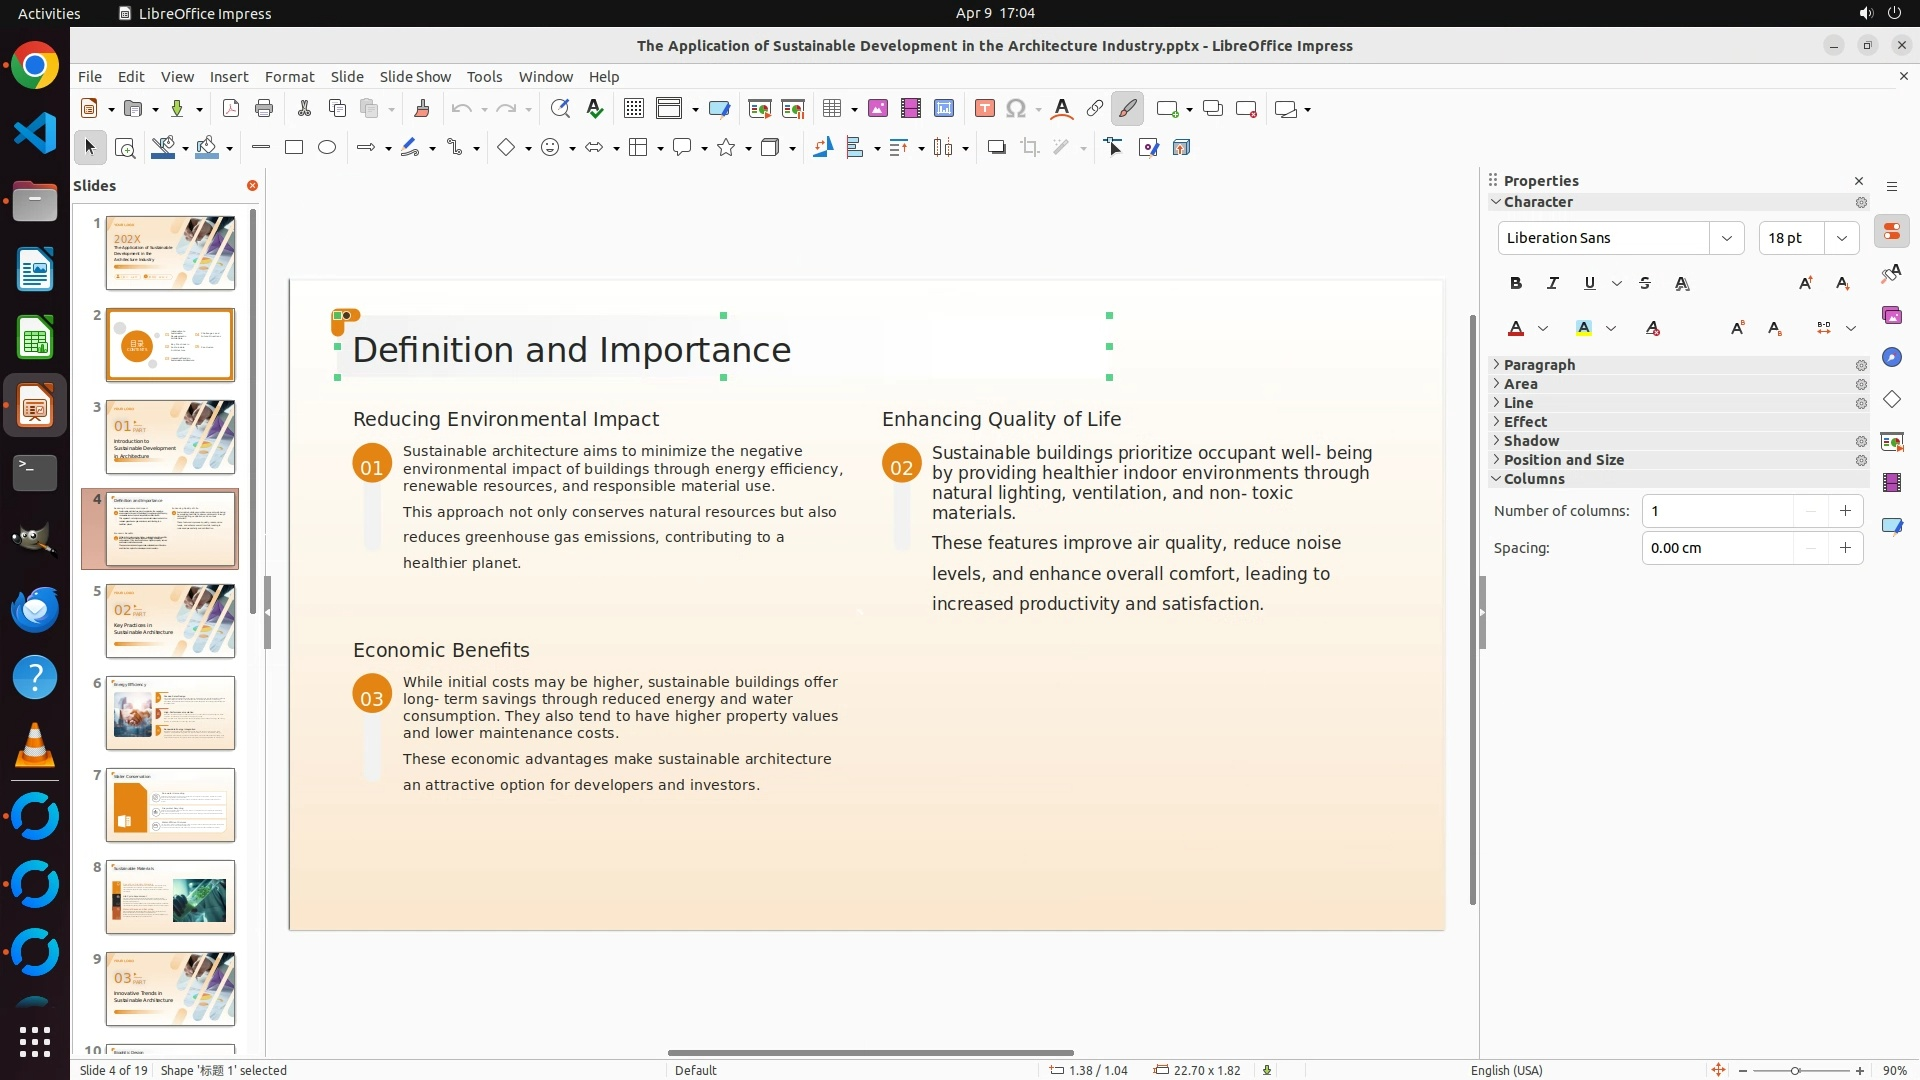The image size is (1920, 1080).
Task: Expand the Paragraph section
Action: coord(1539,365)
